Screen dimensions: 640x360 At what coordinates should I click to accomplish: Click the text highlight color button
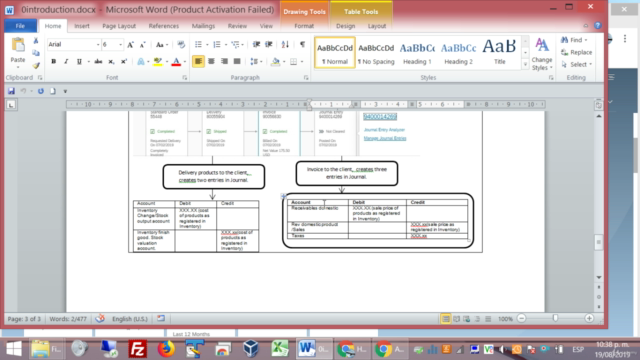[x=158, y=62]
